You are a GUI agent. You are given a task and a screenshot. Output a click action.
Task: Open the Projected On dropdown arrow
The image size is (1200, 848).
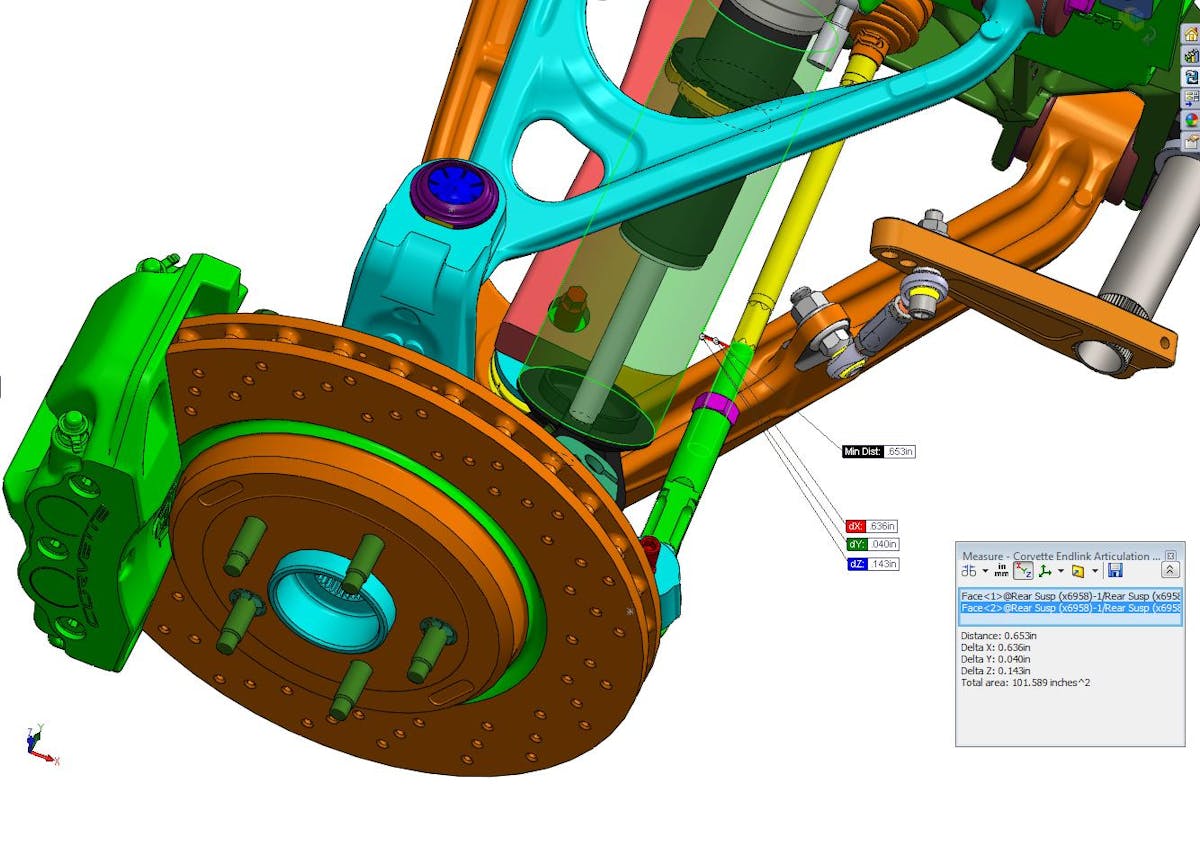1095,572
